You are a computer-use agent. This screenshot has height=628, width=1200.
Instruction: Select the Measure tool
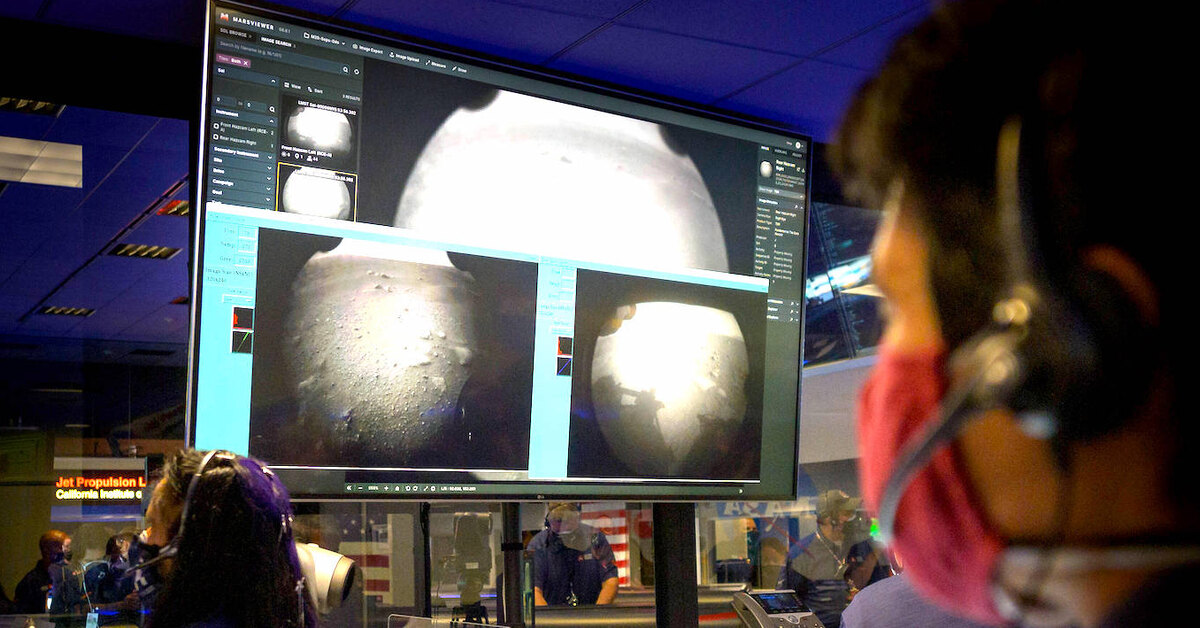(427, 62)
